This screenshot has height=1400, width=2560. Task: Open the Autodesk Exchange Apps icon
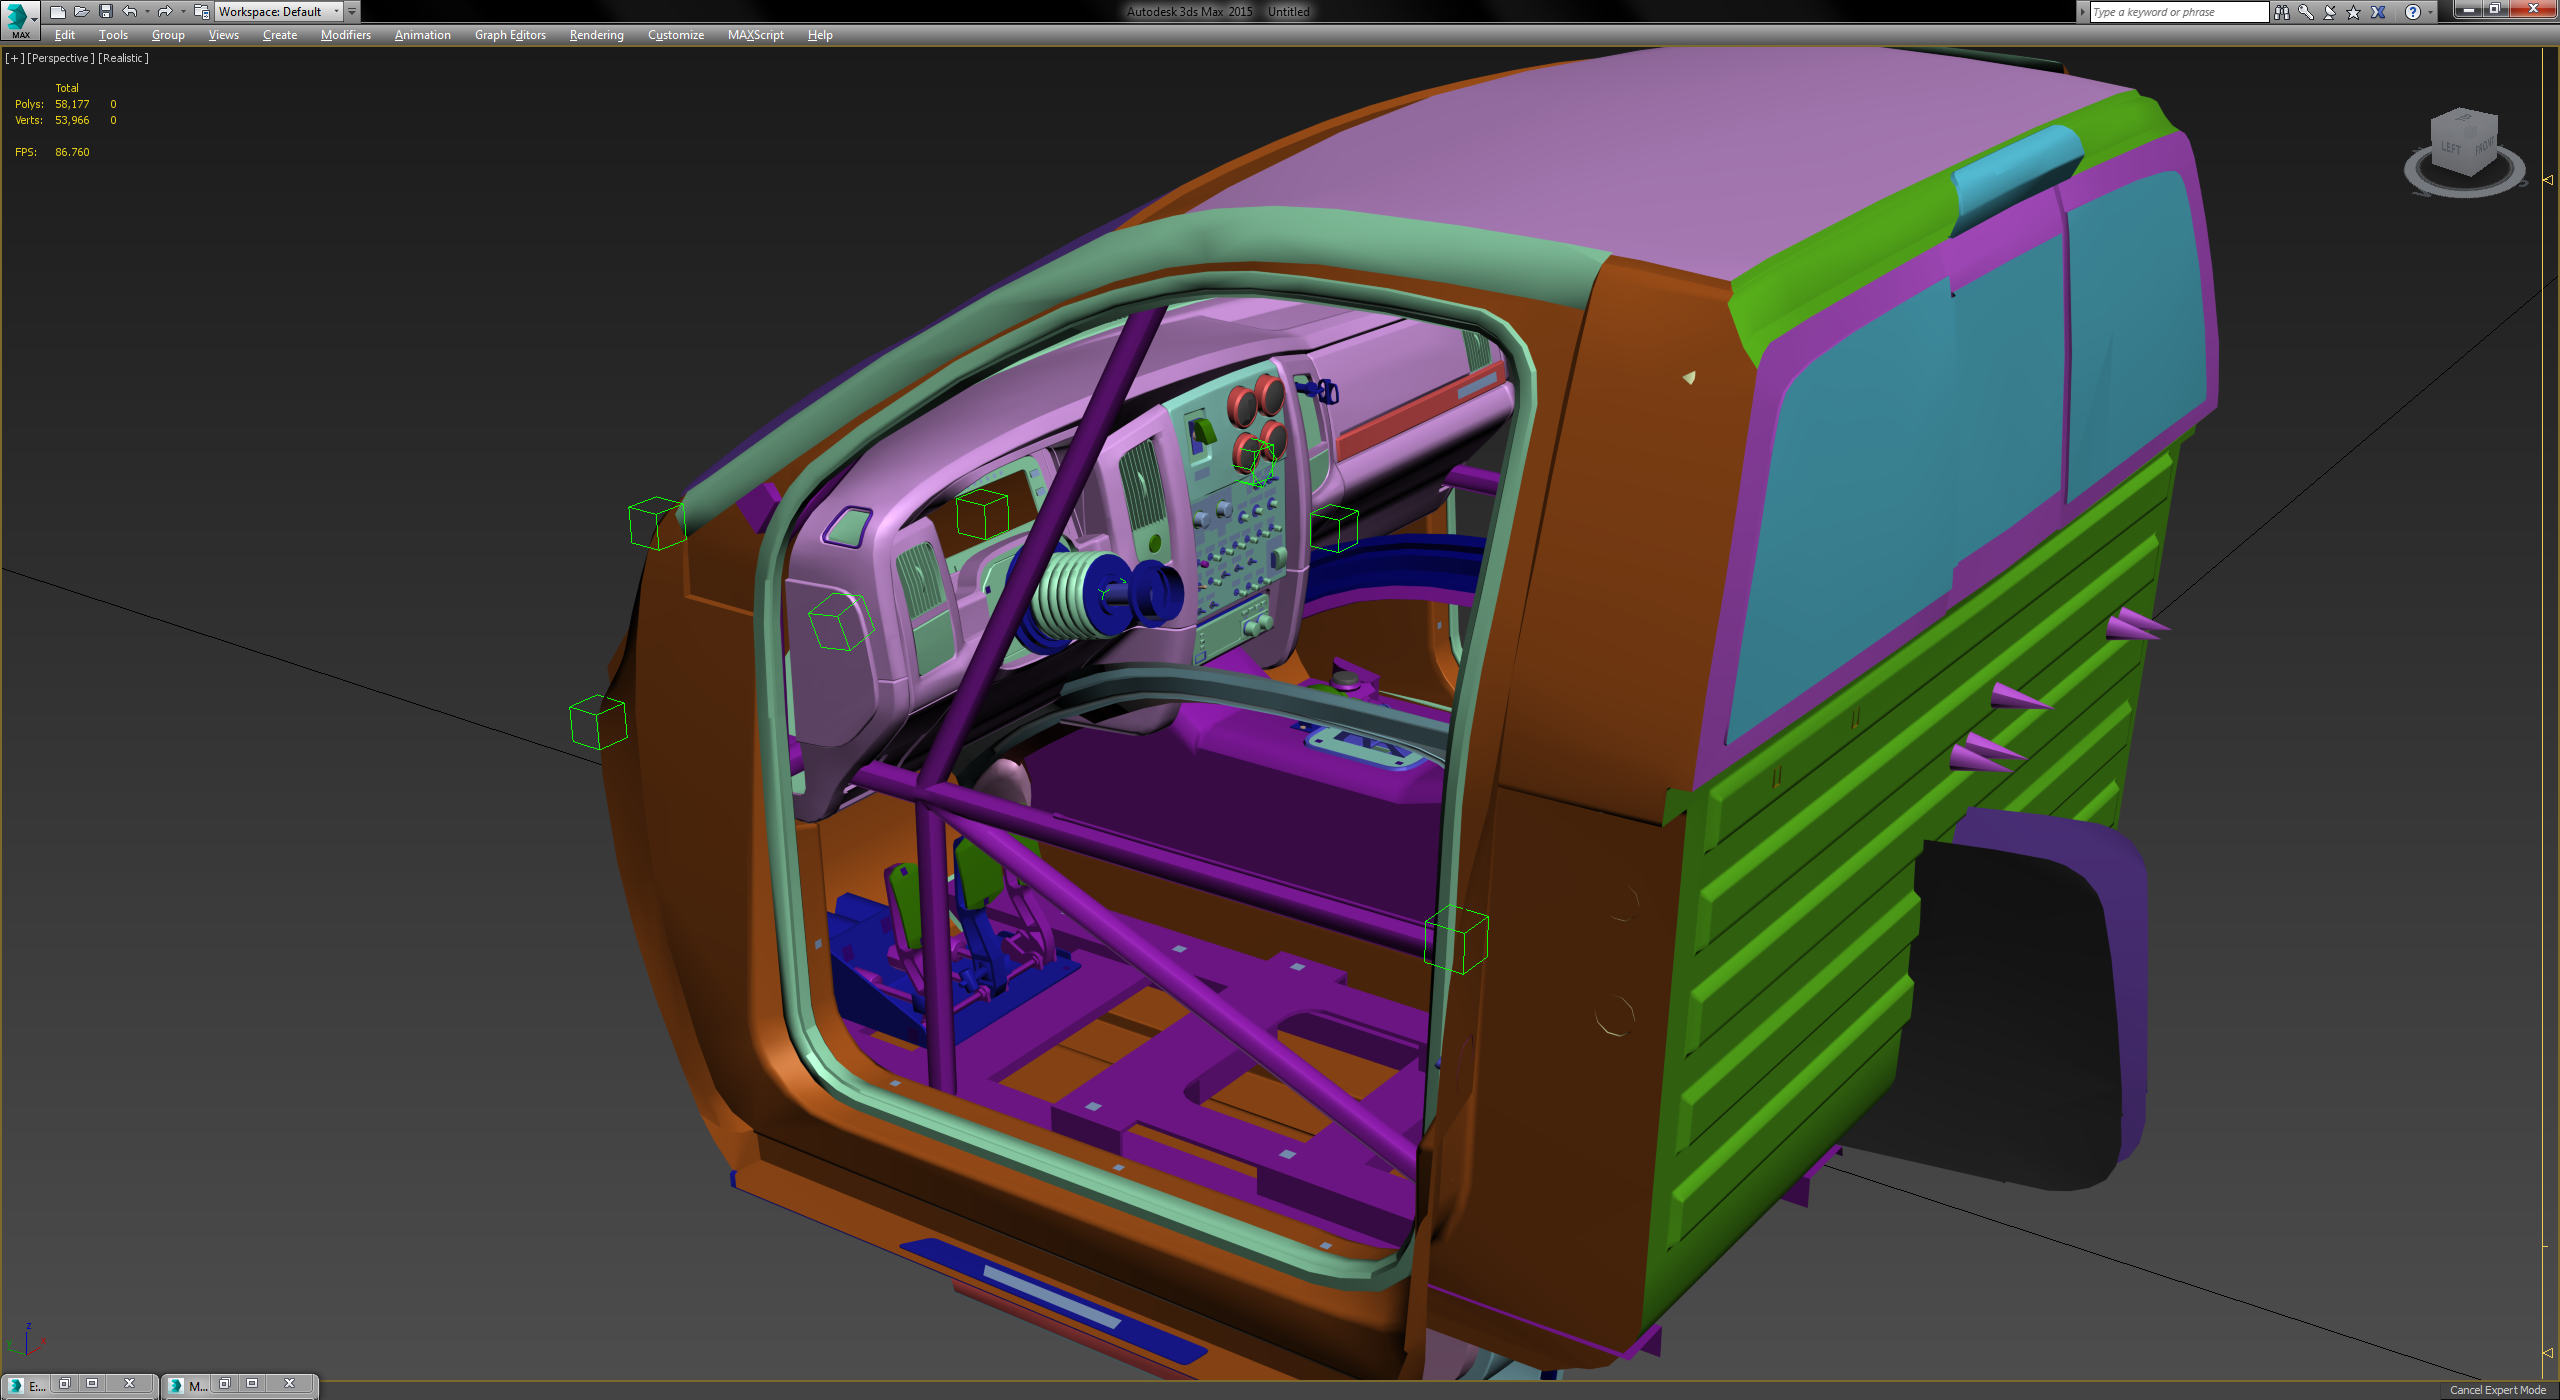pyautogui.click(x=2378, y=12)
